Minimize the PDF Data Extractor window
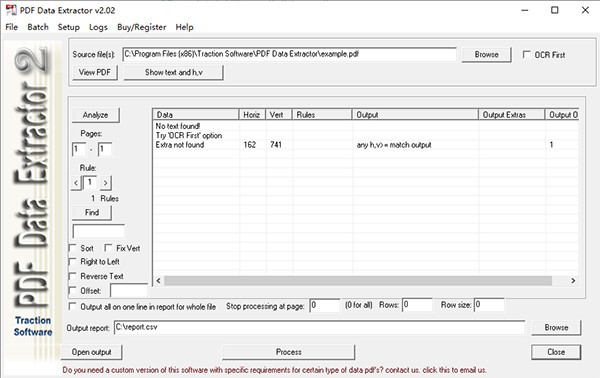600x378 pixels. pos(525,10)
